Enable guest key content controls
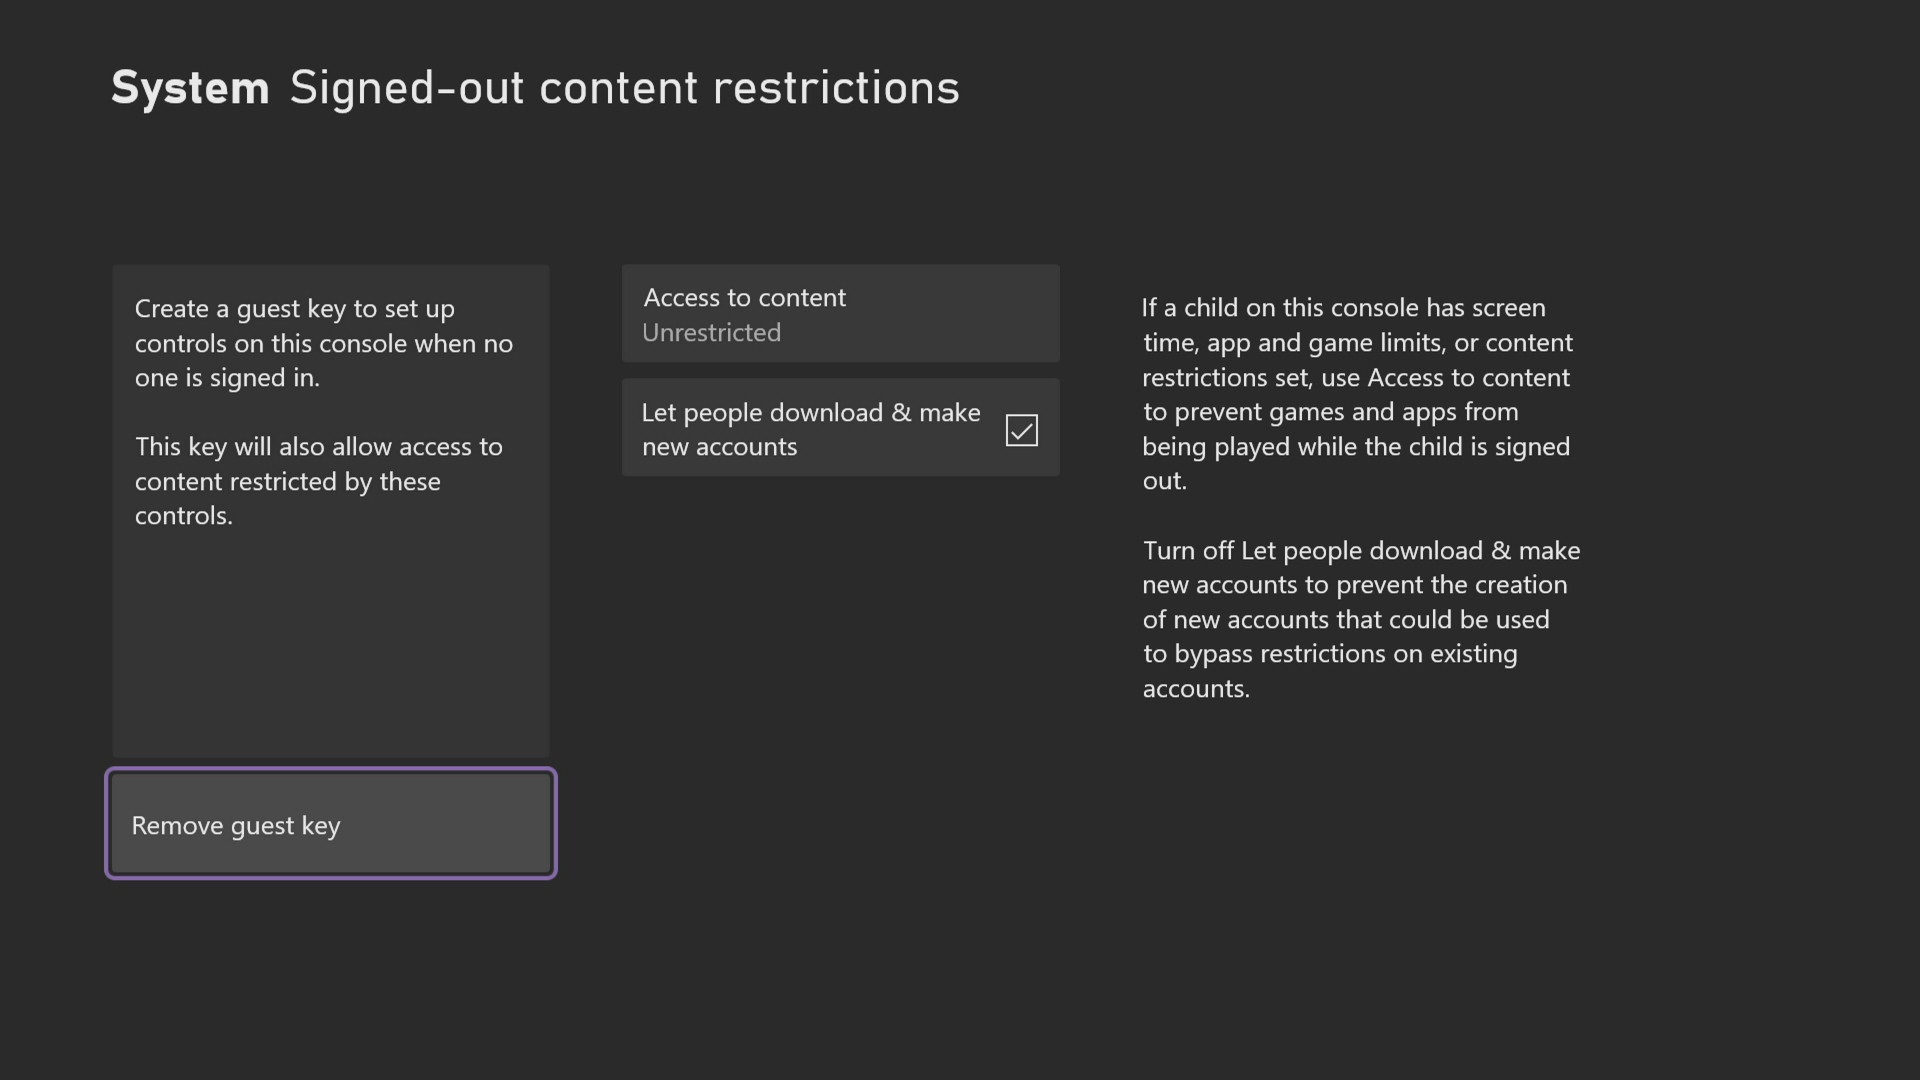This screenshot has width=1920, height=1080. click(839, 313)
